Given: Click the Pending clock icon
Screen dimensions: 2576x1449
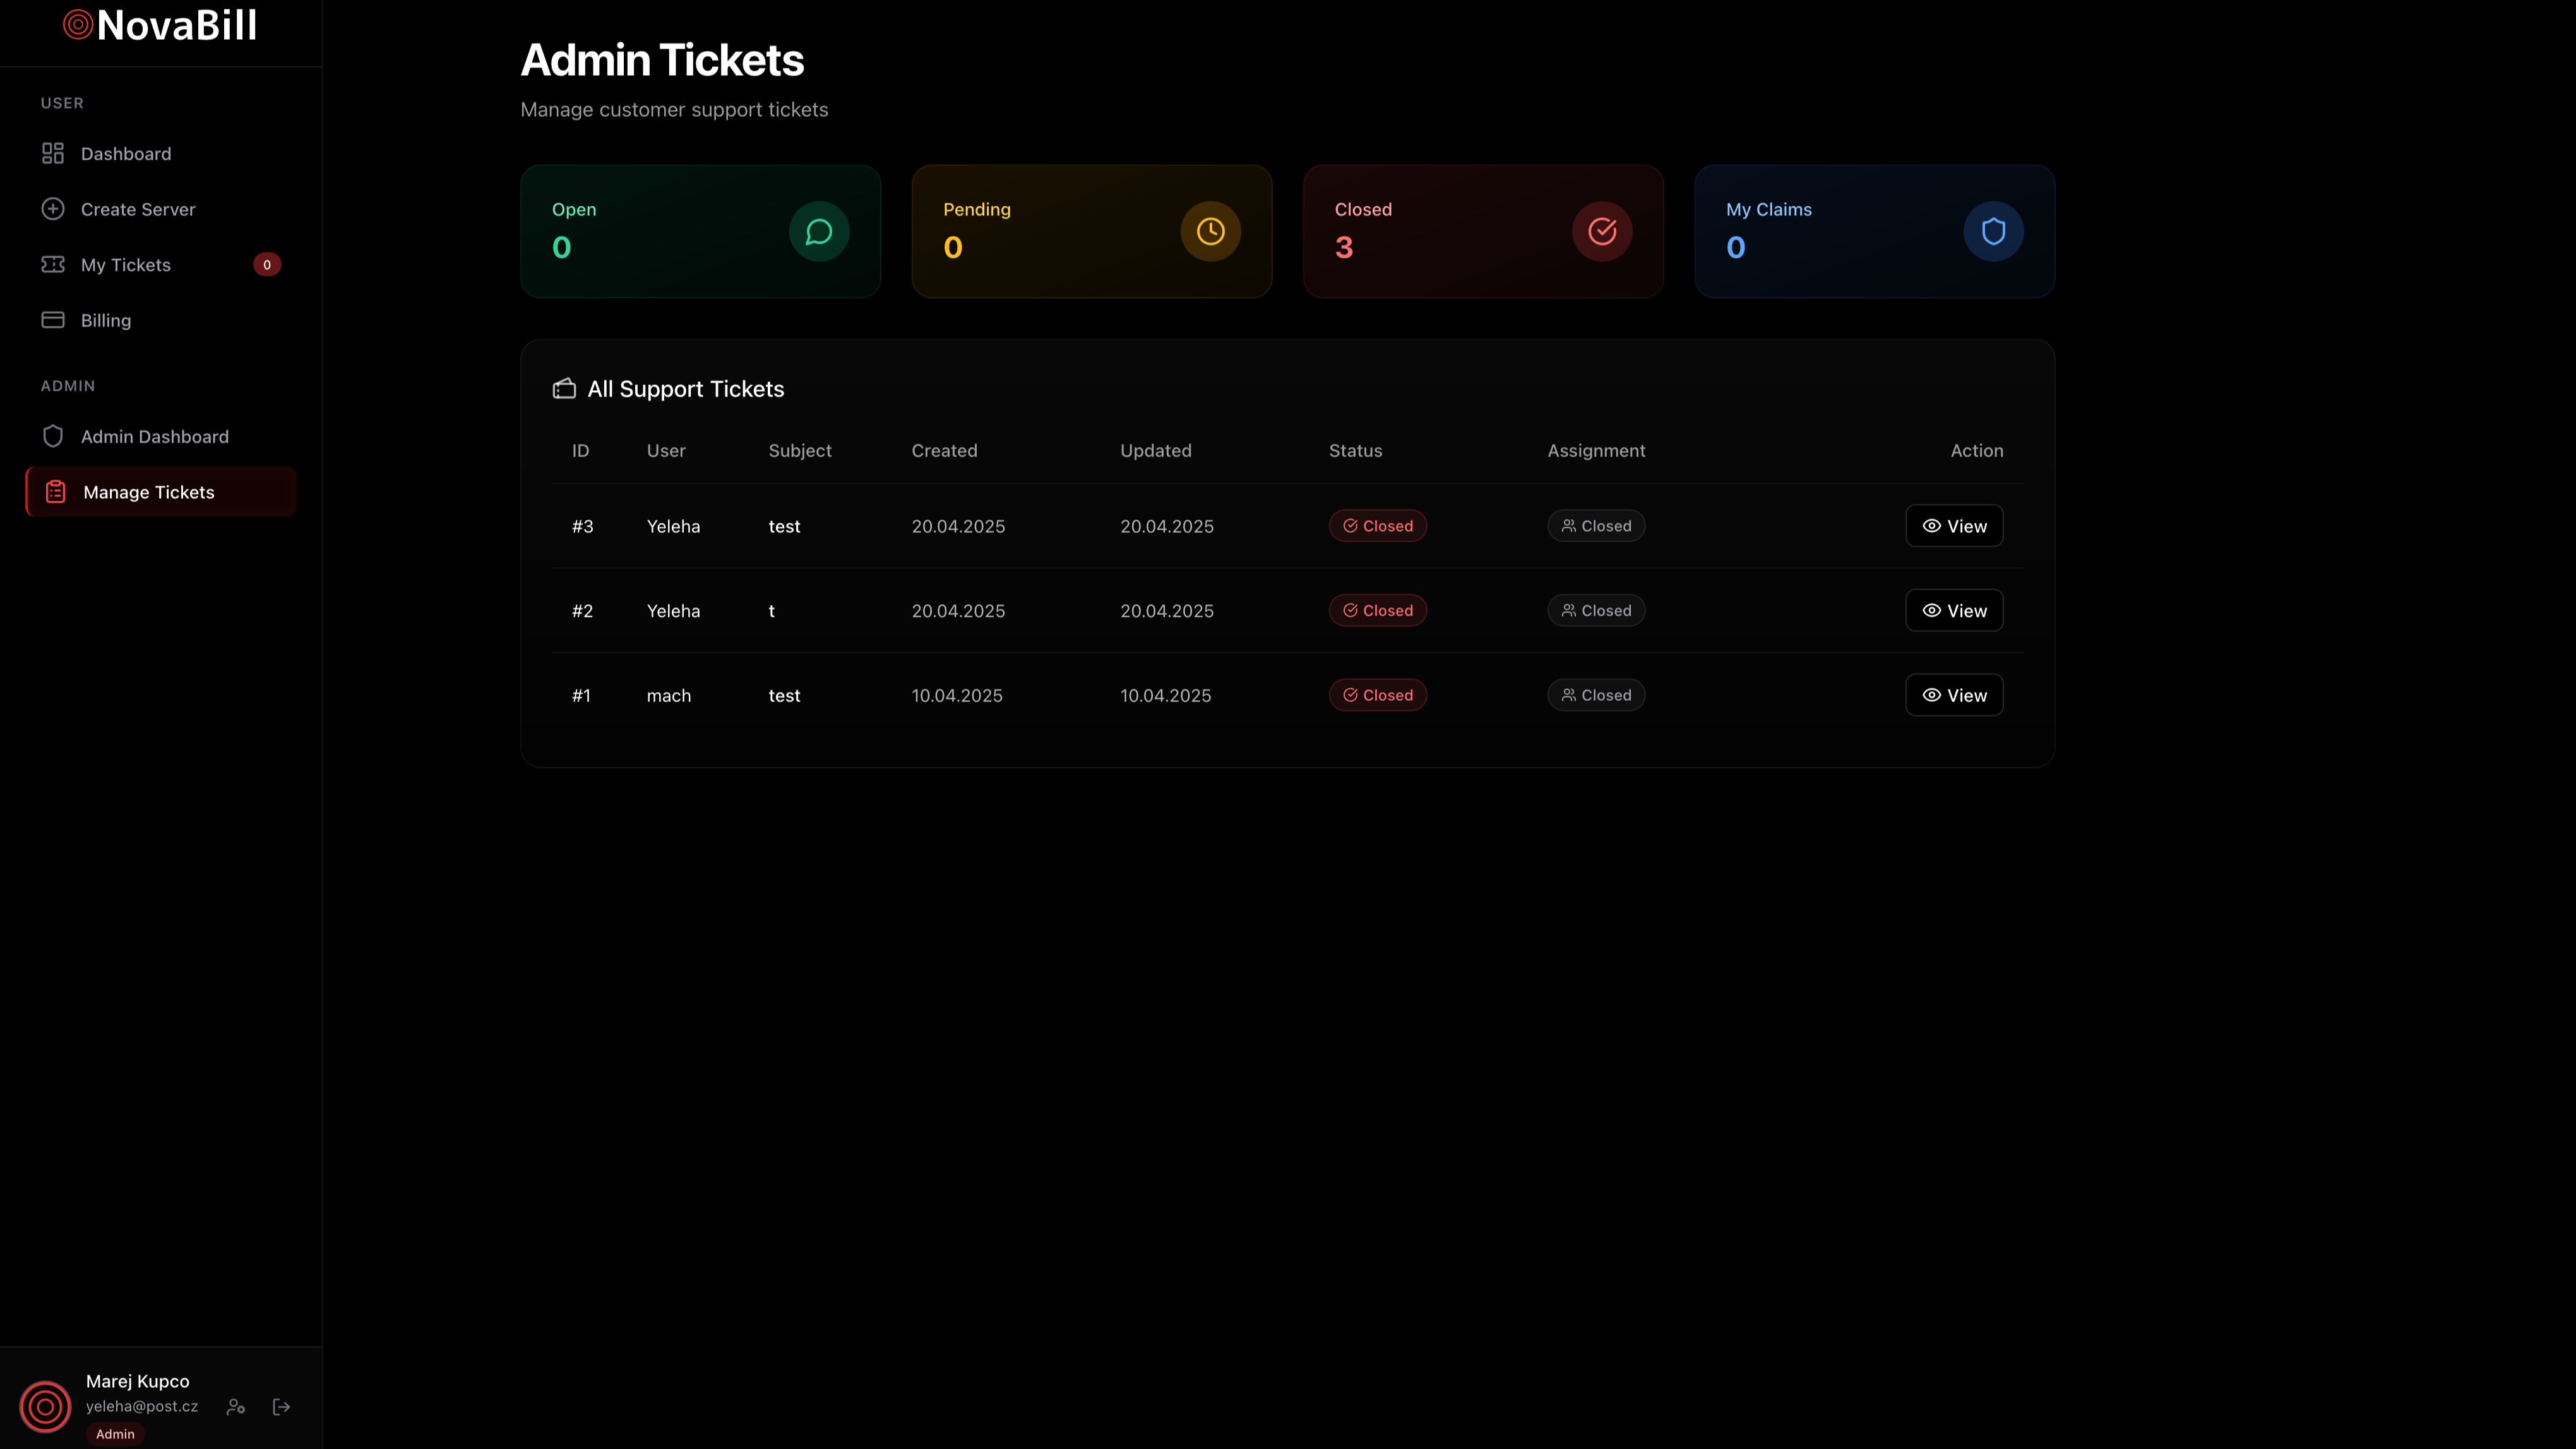Looking at the screenshot, I should point(1210,231).
